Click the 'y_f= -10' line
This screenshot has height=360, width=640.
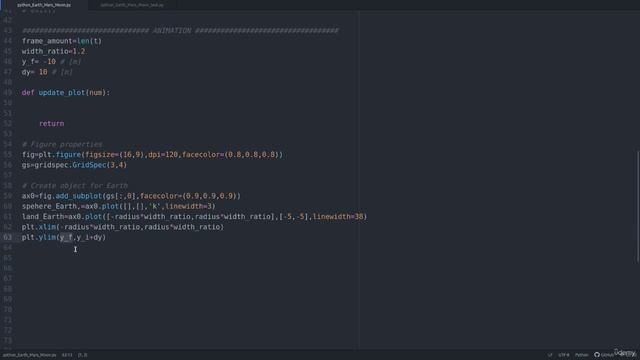coord(51,62)
